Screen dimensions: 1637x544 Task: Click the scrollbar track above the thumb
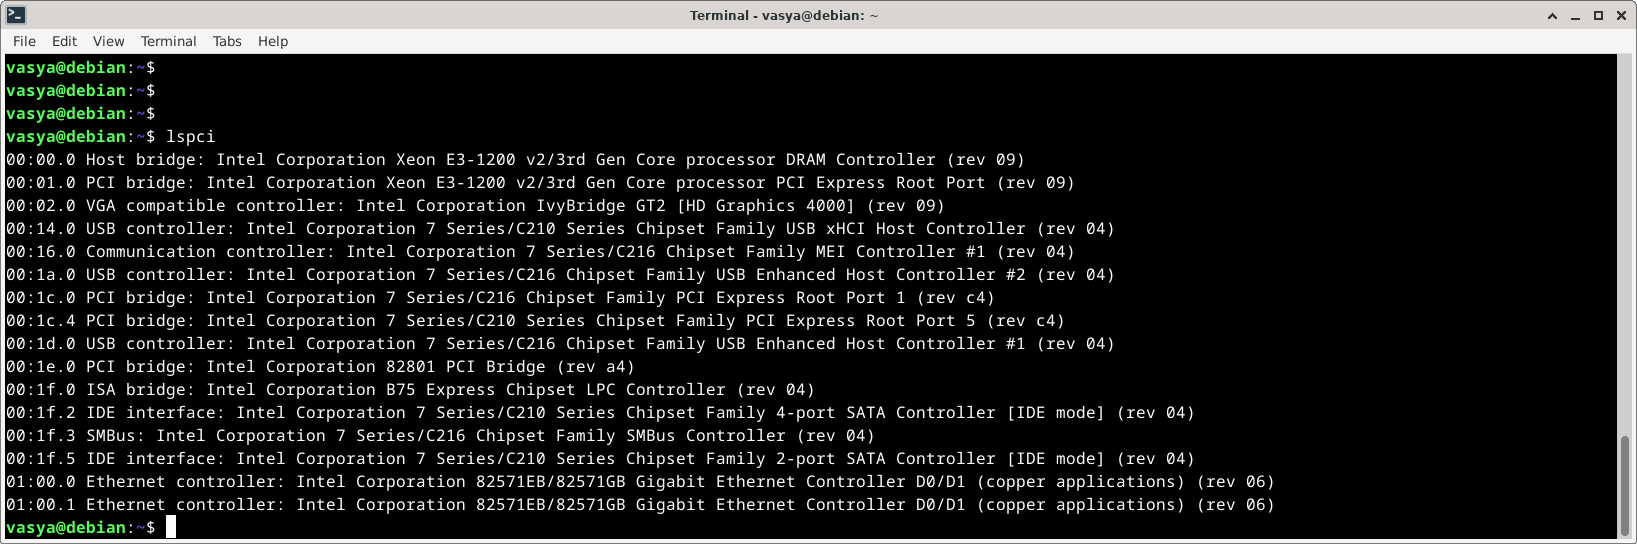[1626, 245]
